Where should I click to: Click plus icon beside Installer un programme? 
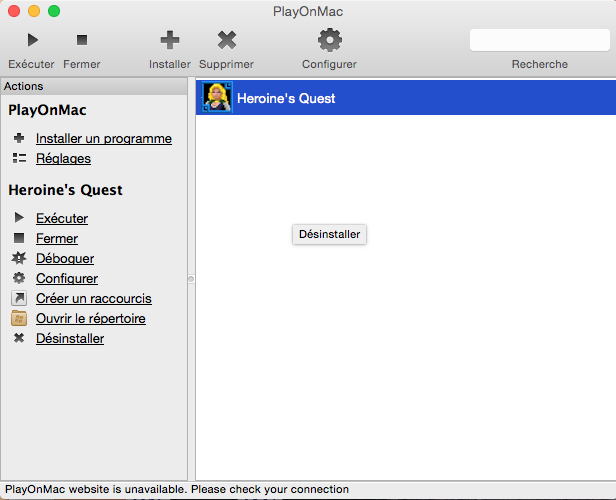coord(19,138)
